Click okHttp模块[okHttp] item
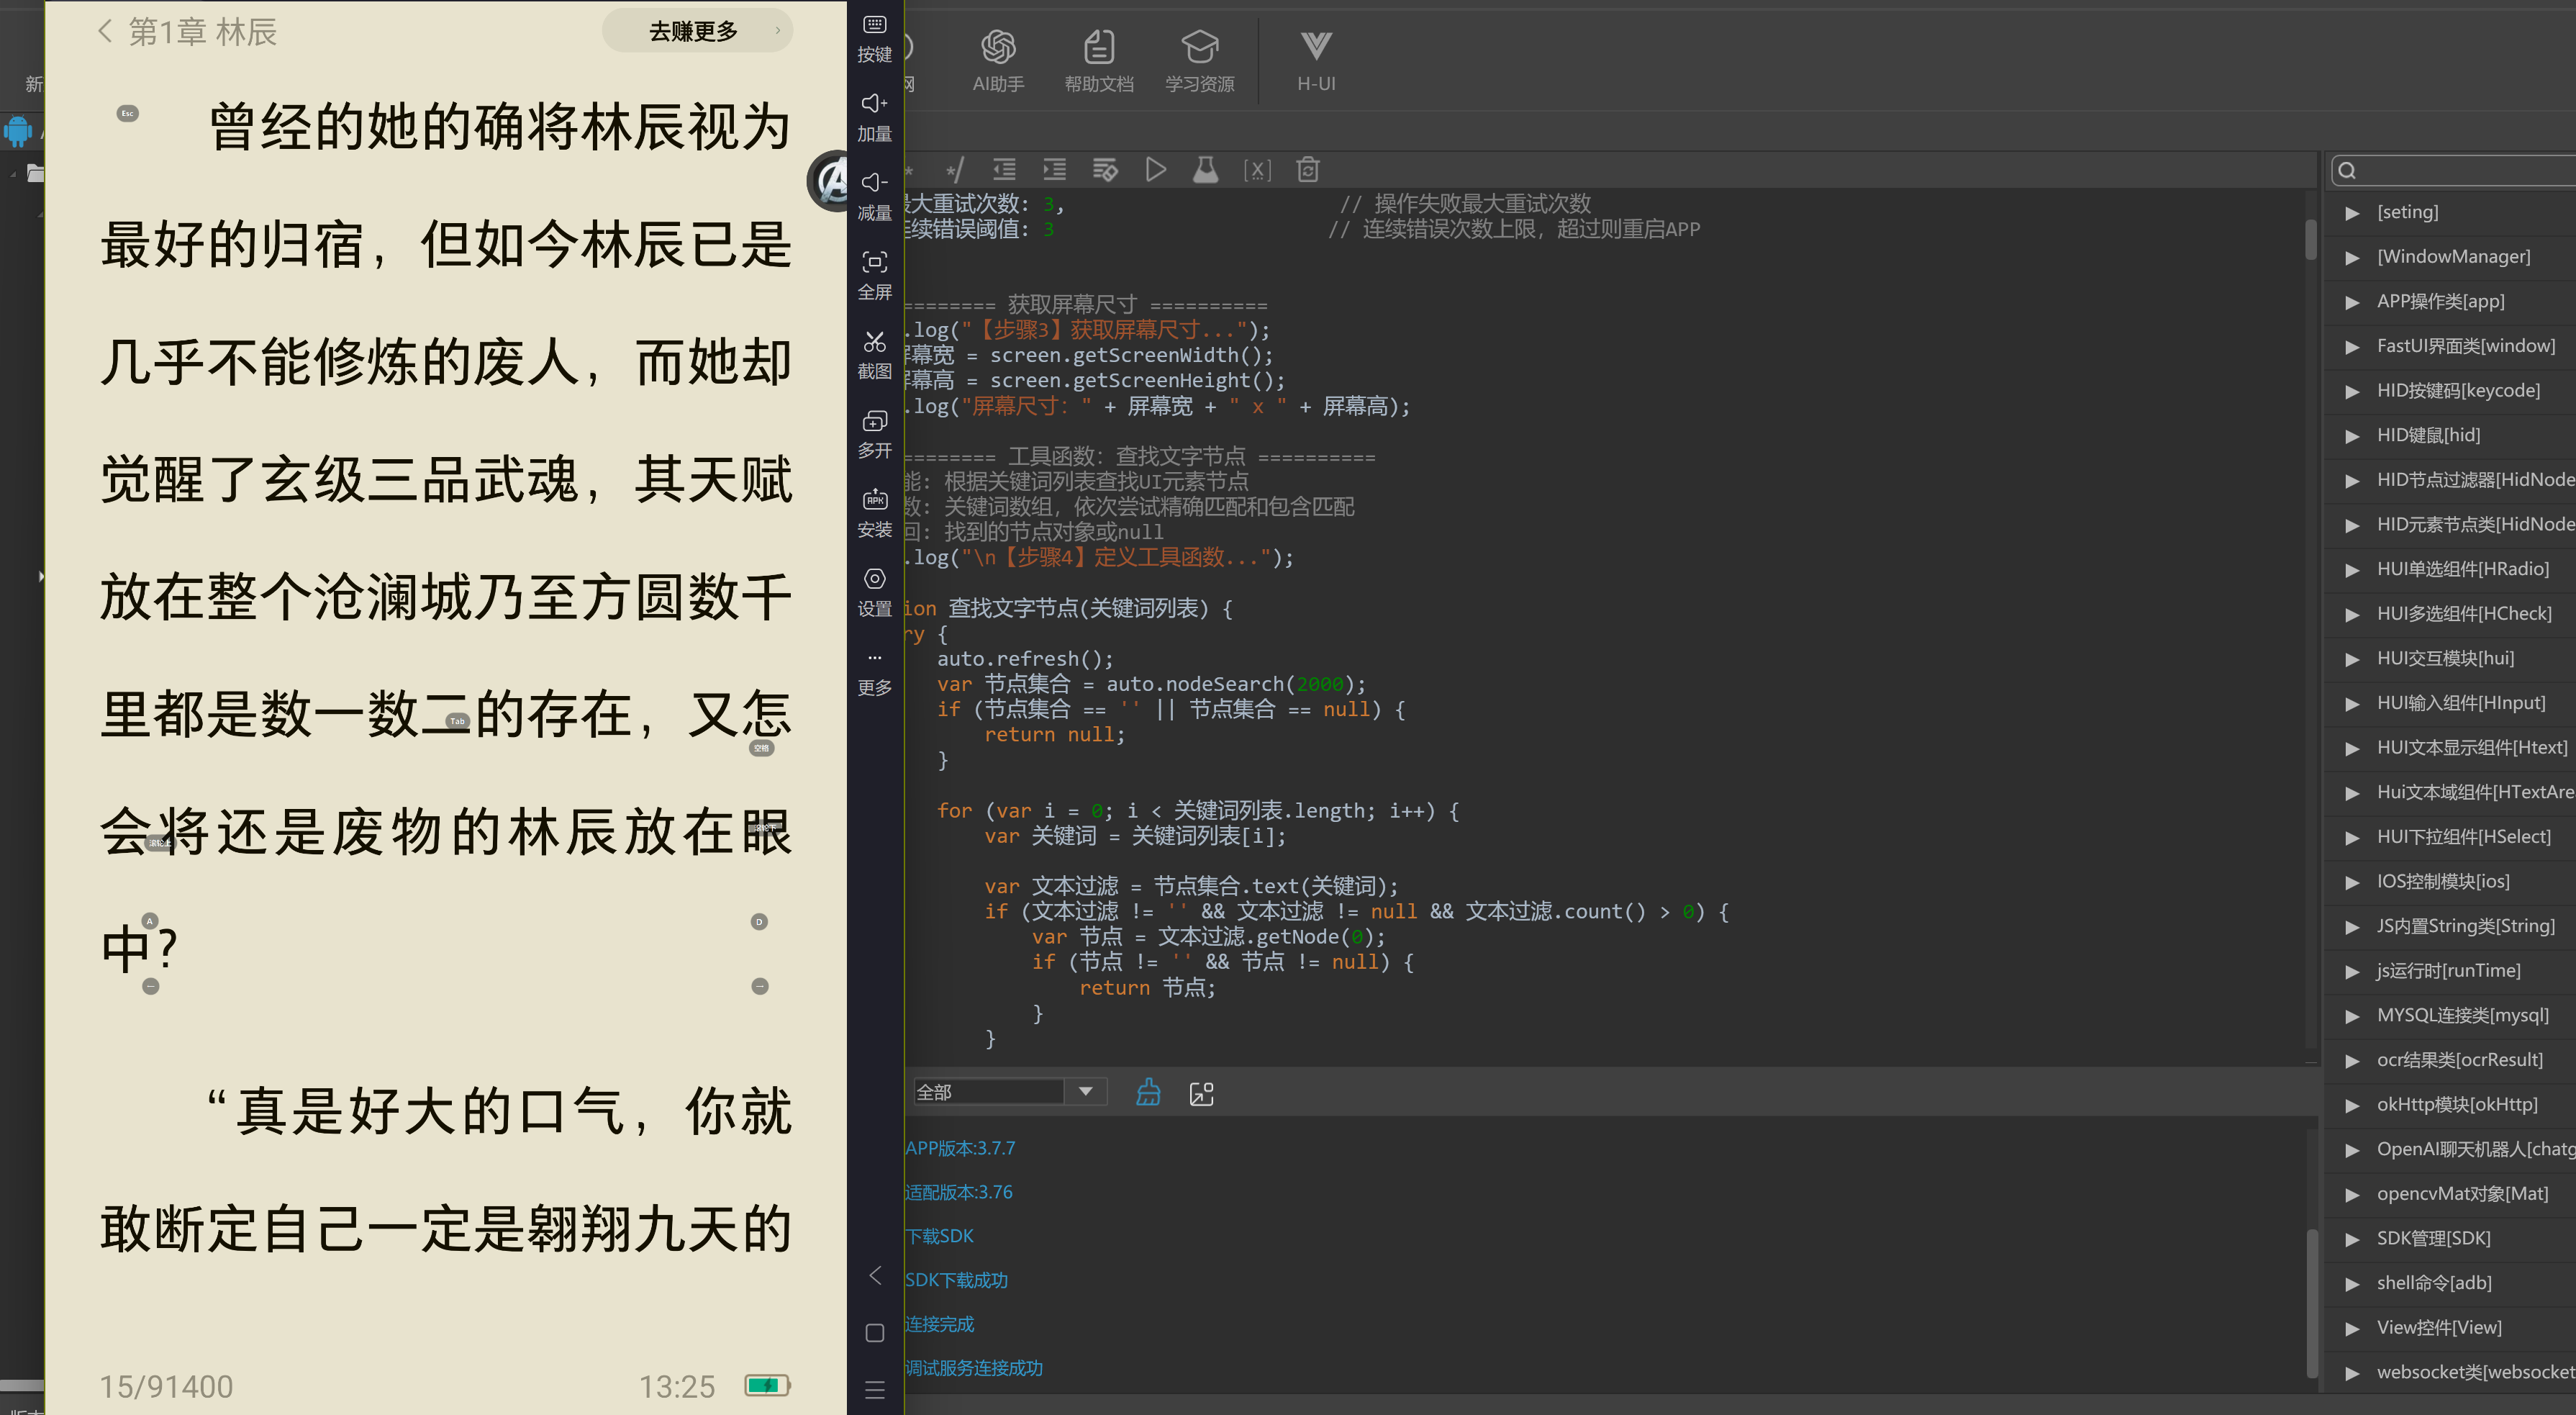Viewport: 2576px width, 1415px height. pyautogui.click(x=2456, y=1104)
